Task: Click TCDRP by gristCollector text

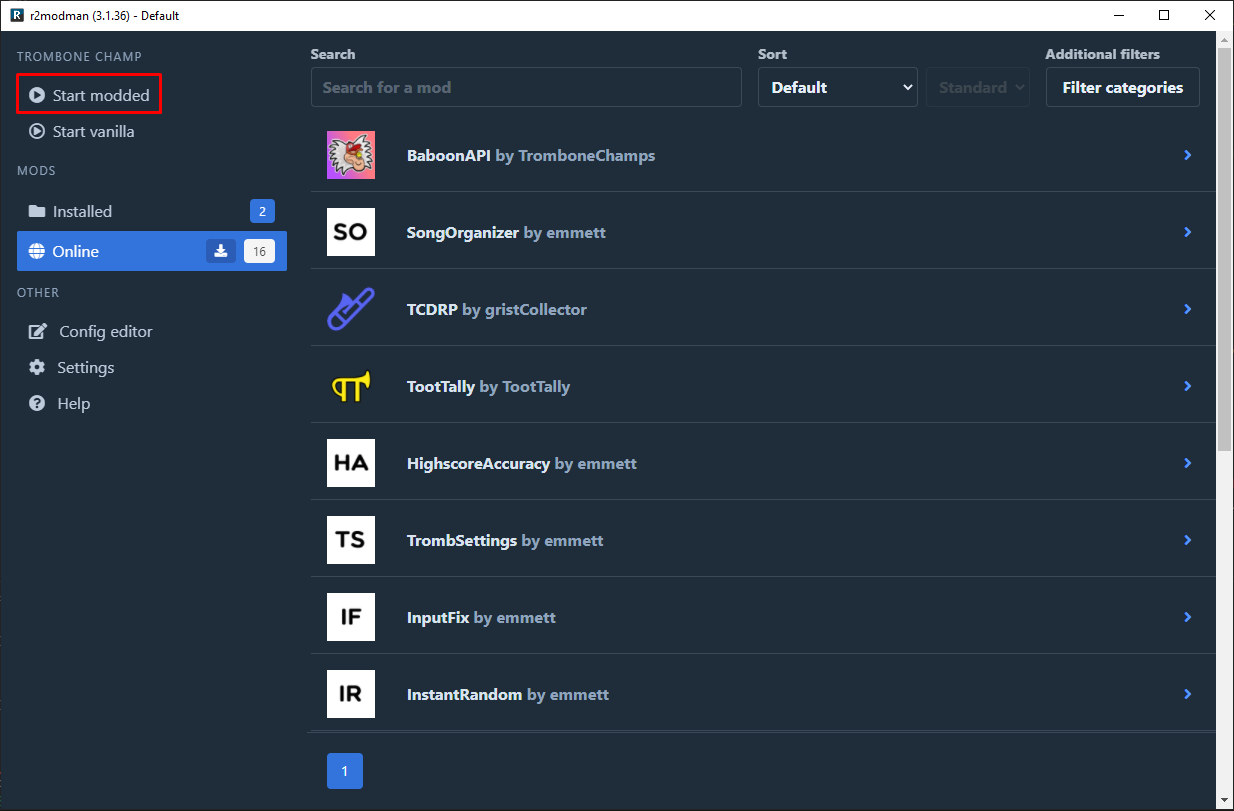Action: tap(497, 309)
